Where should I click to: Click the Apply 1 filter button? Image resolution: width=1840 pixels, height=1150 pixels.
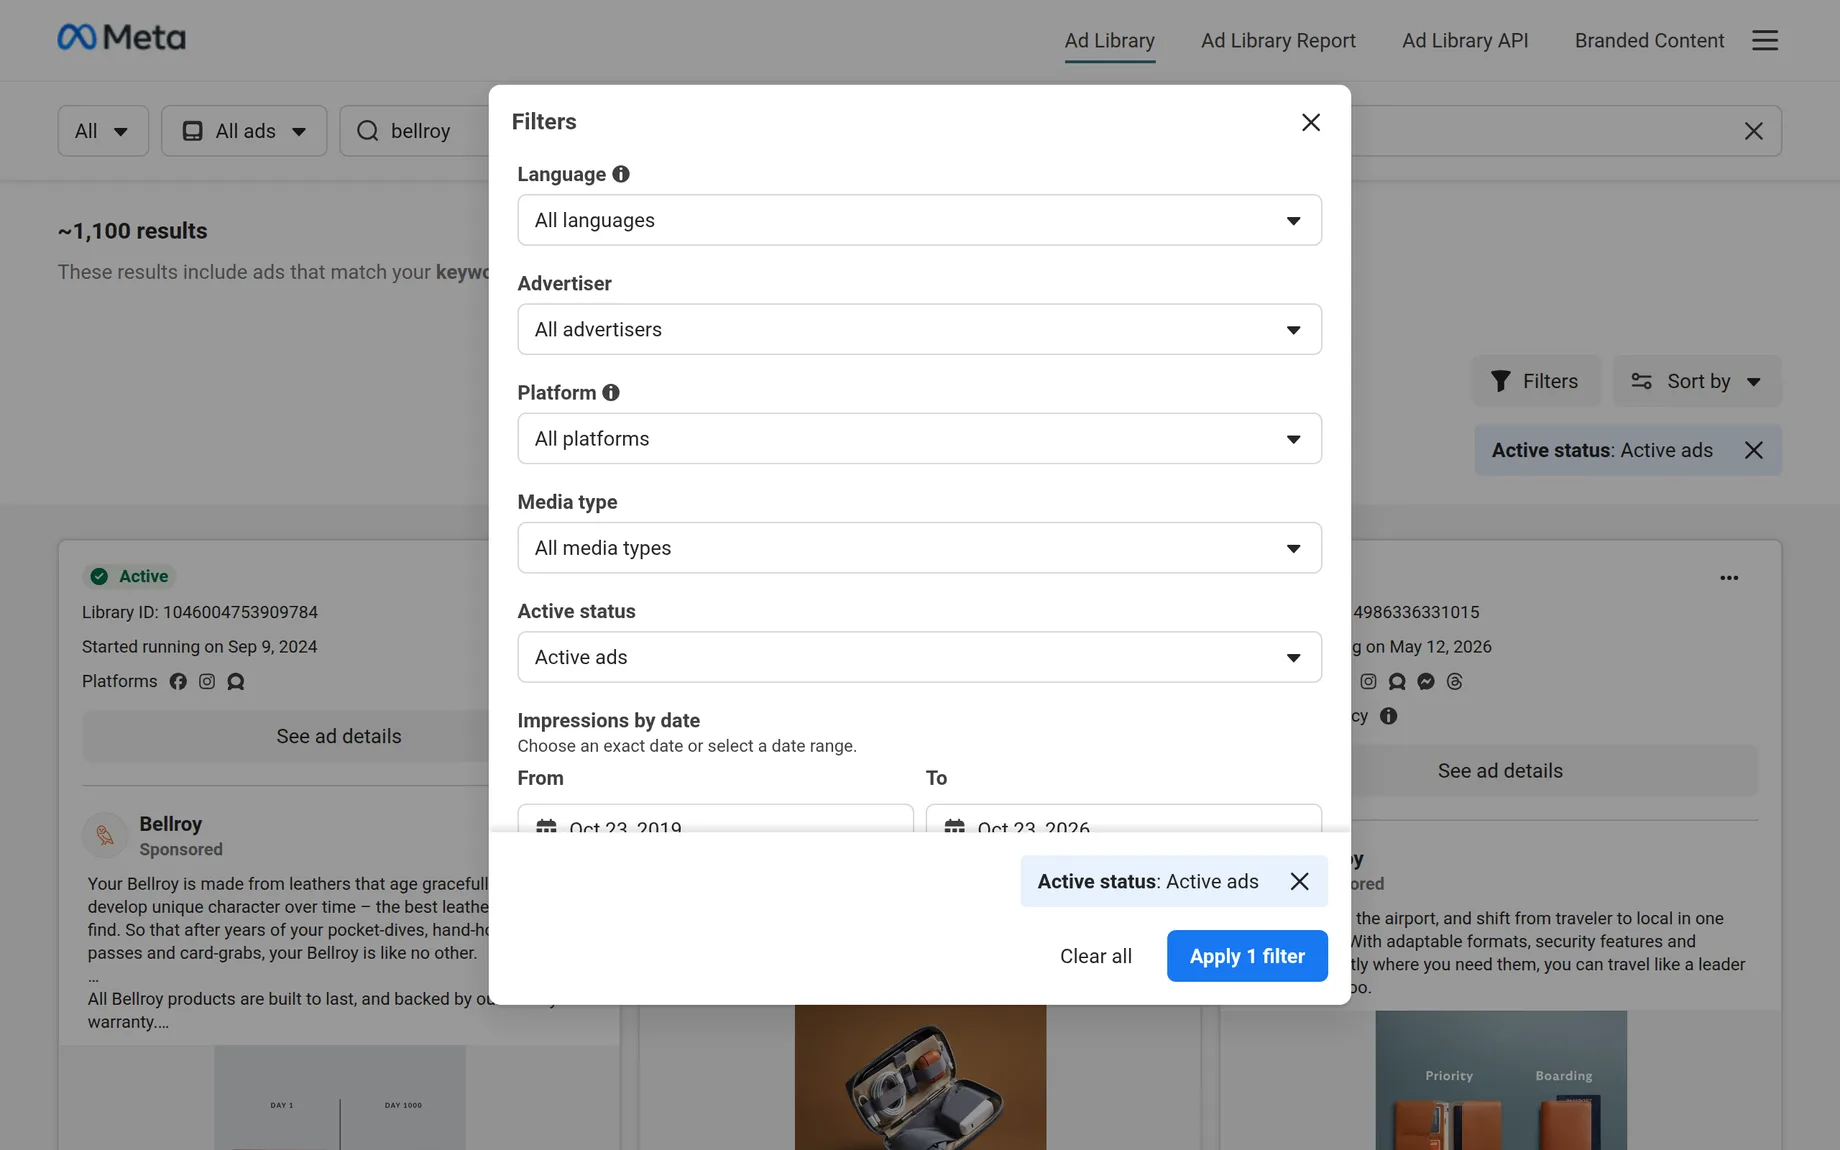click(1247, 956)
